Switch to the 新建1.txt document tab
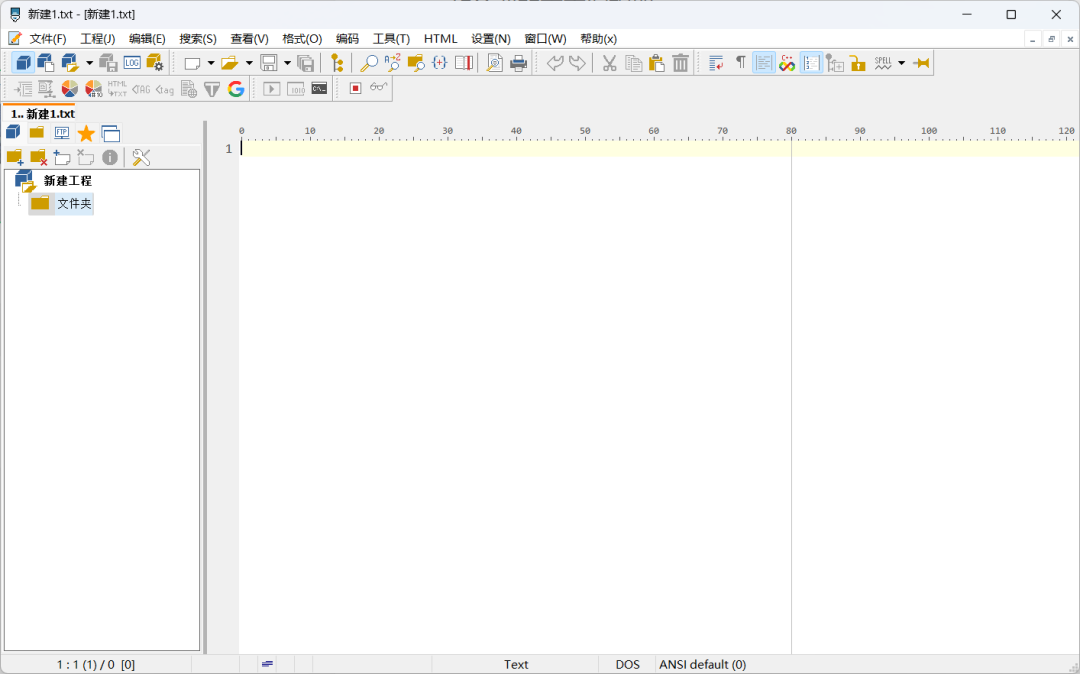This screenshot has height=674, width=1080. [x=42, y=114]
